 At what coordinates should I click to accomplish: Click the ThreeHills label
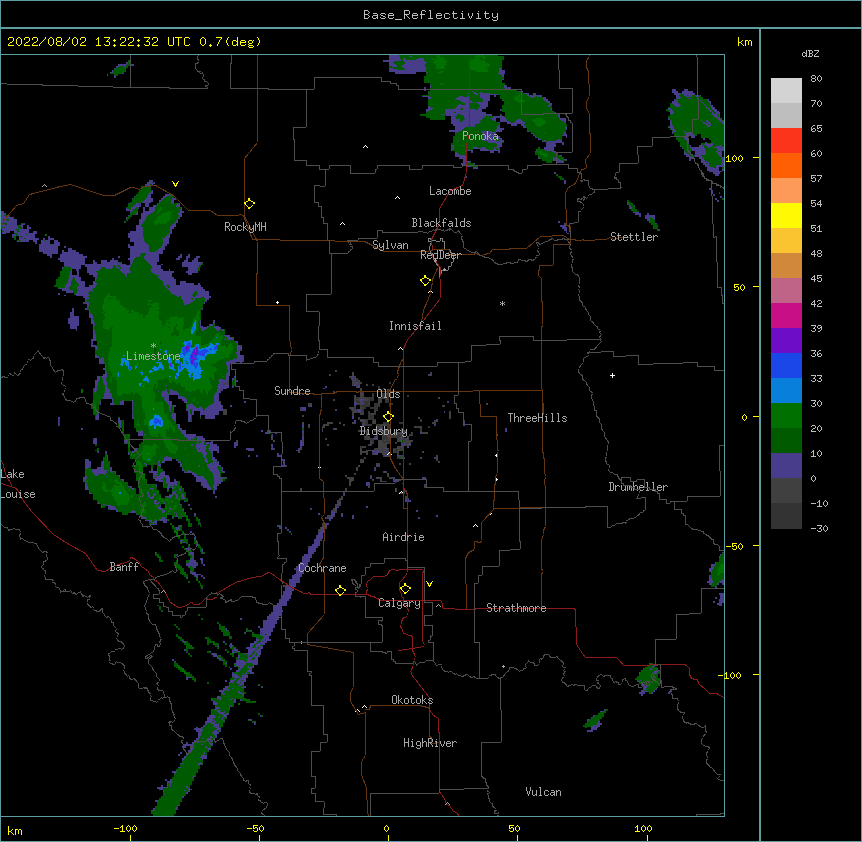pyautogui.click(x=537, y=418)
